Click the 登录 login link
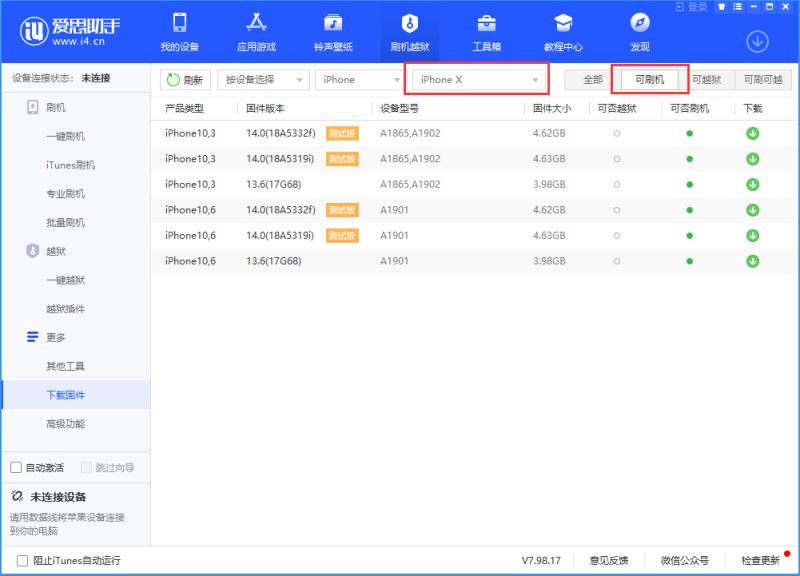Screen dimensions: 800x576 (691, 7)
